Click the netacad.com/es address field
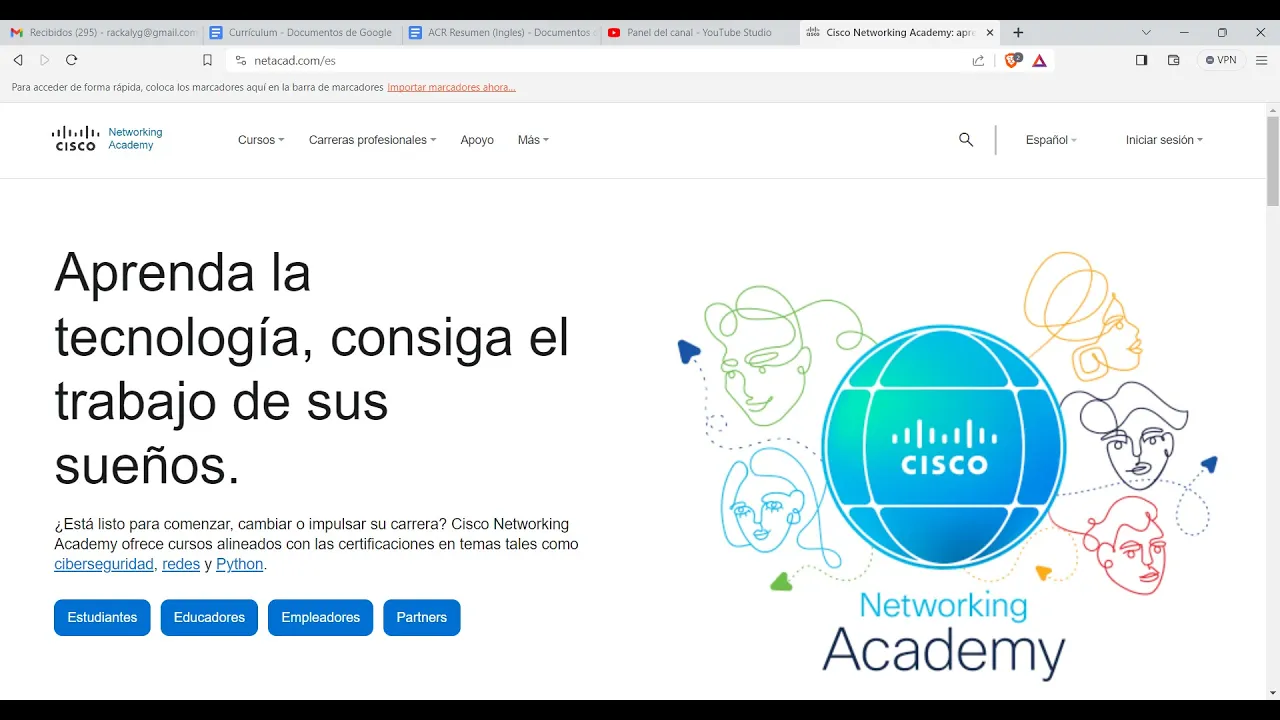This screenshot has height=720, width=1280. [x=600, y=60]
